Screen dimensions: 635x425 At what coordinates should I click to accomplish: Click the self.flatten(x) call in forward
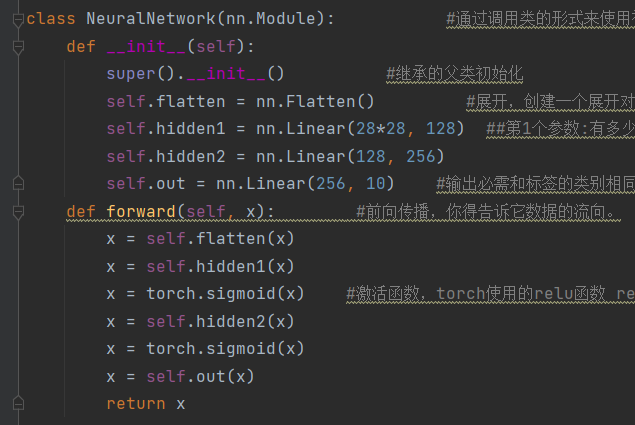[x=220, y=239]
